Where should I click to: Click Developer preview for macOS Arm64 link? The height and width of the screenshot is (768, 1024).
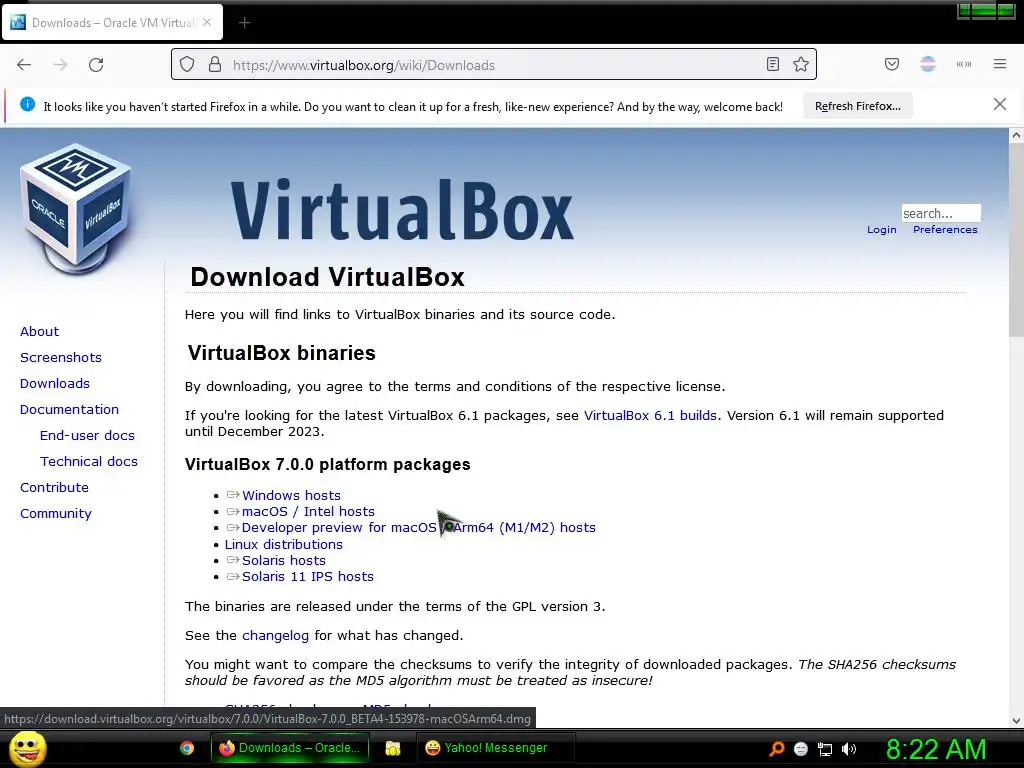point(419,528)
